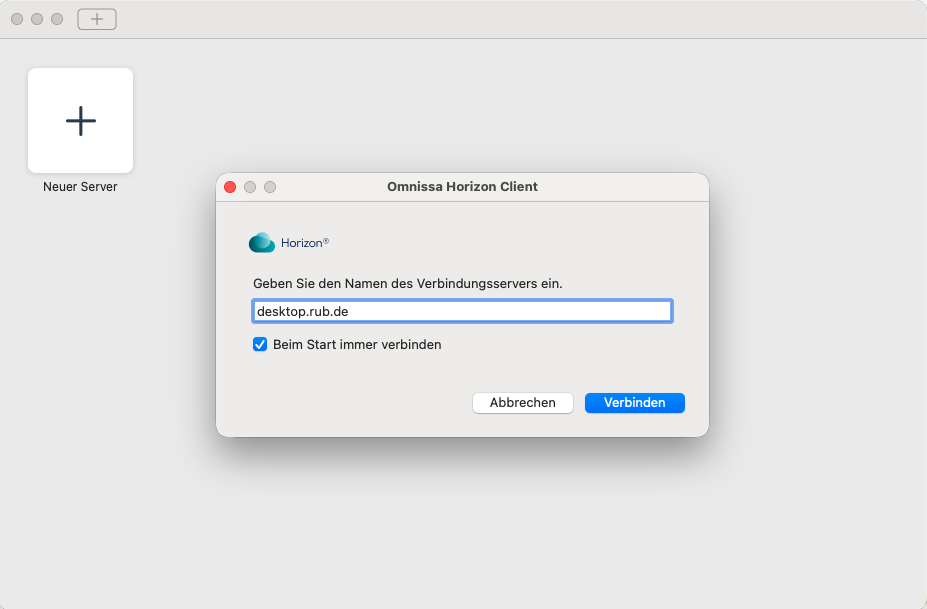This screenshot has width=927, height=609.
Task: Click the Omnissa Horizon Client dialog title
Action: coord(462,187)
